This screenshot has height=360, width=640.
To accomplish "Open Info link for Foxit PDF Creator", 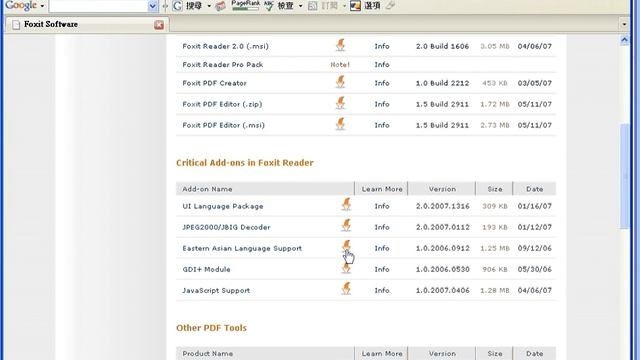I will pyautogui.click(x=382, y=83).
